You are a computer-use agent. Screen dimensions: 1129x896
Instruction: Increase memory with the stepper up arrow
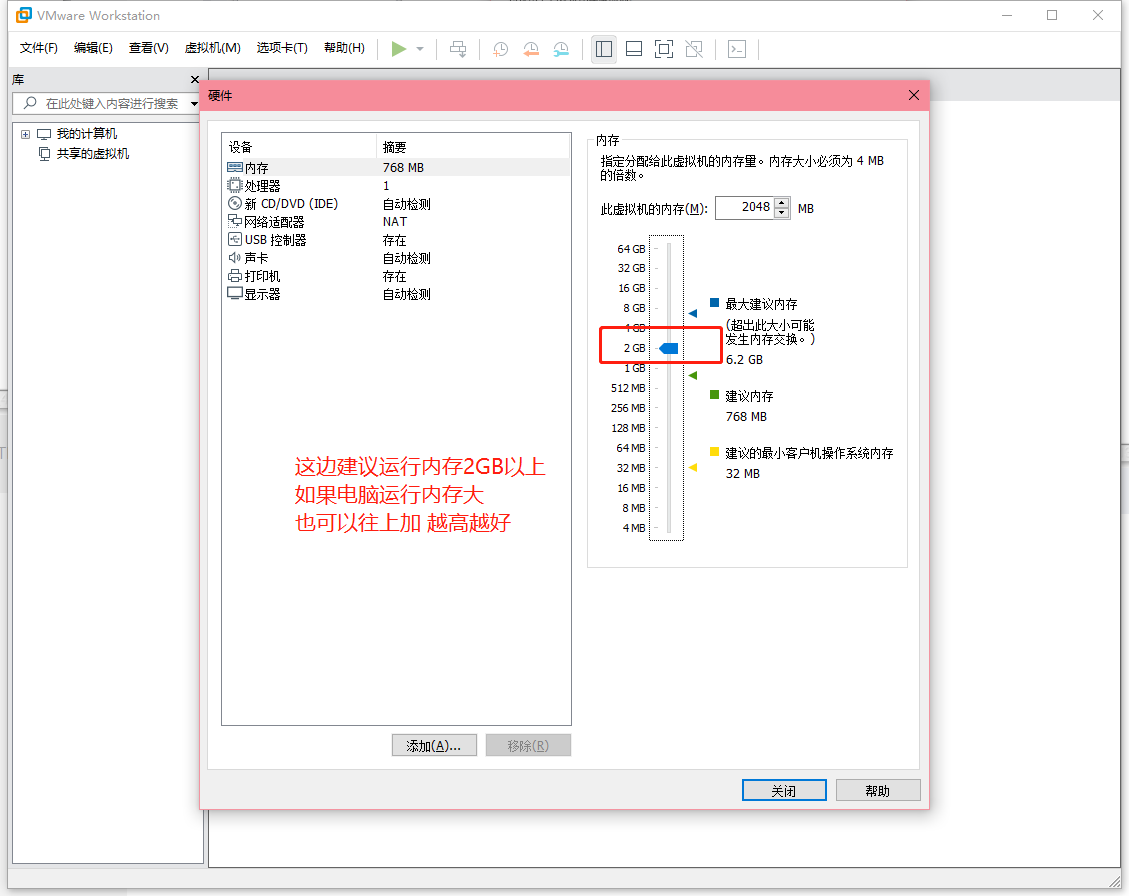pos(782,202)
